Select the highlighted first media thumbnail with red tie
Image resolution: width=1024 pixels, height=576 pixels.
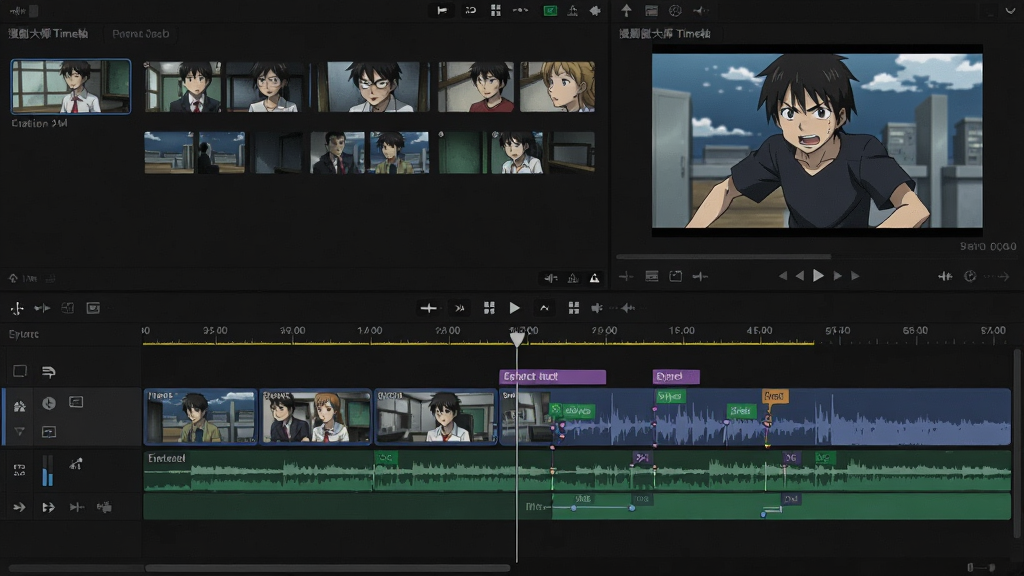tap(71, 86)
